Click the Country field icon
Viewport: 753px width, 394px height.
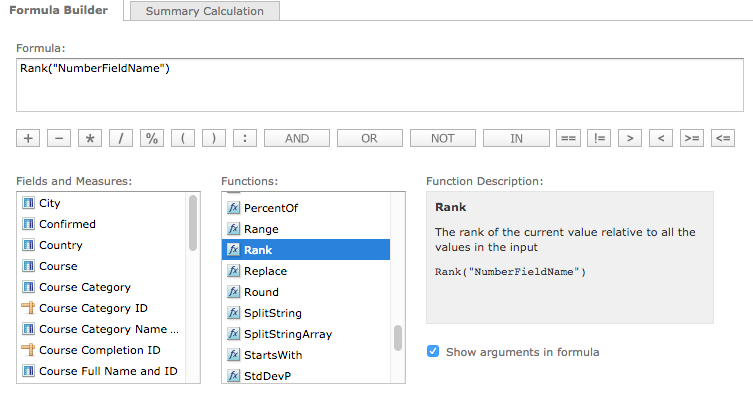[28, 245]
